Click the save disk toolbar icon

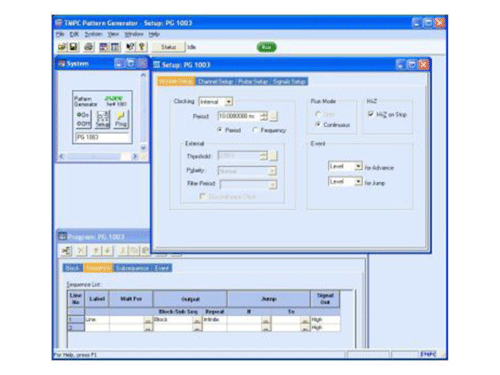(73, 47)
